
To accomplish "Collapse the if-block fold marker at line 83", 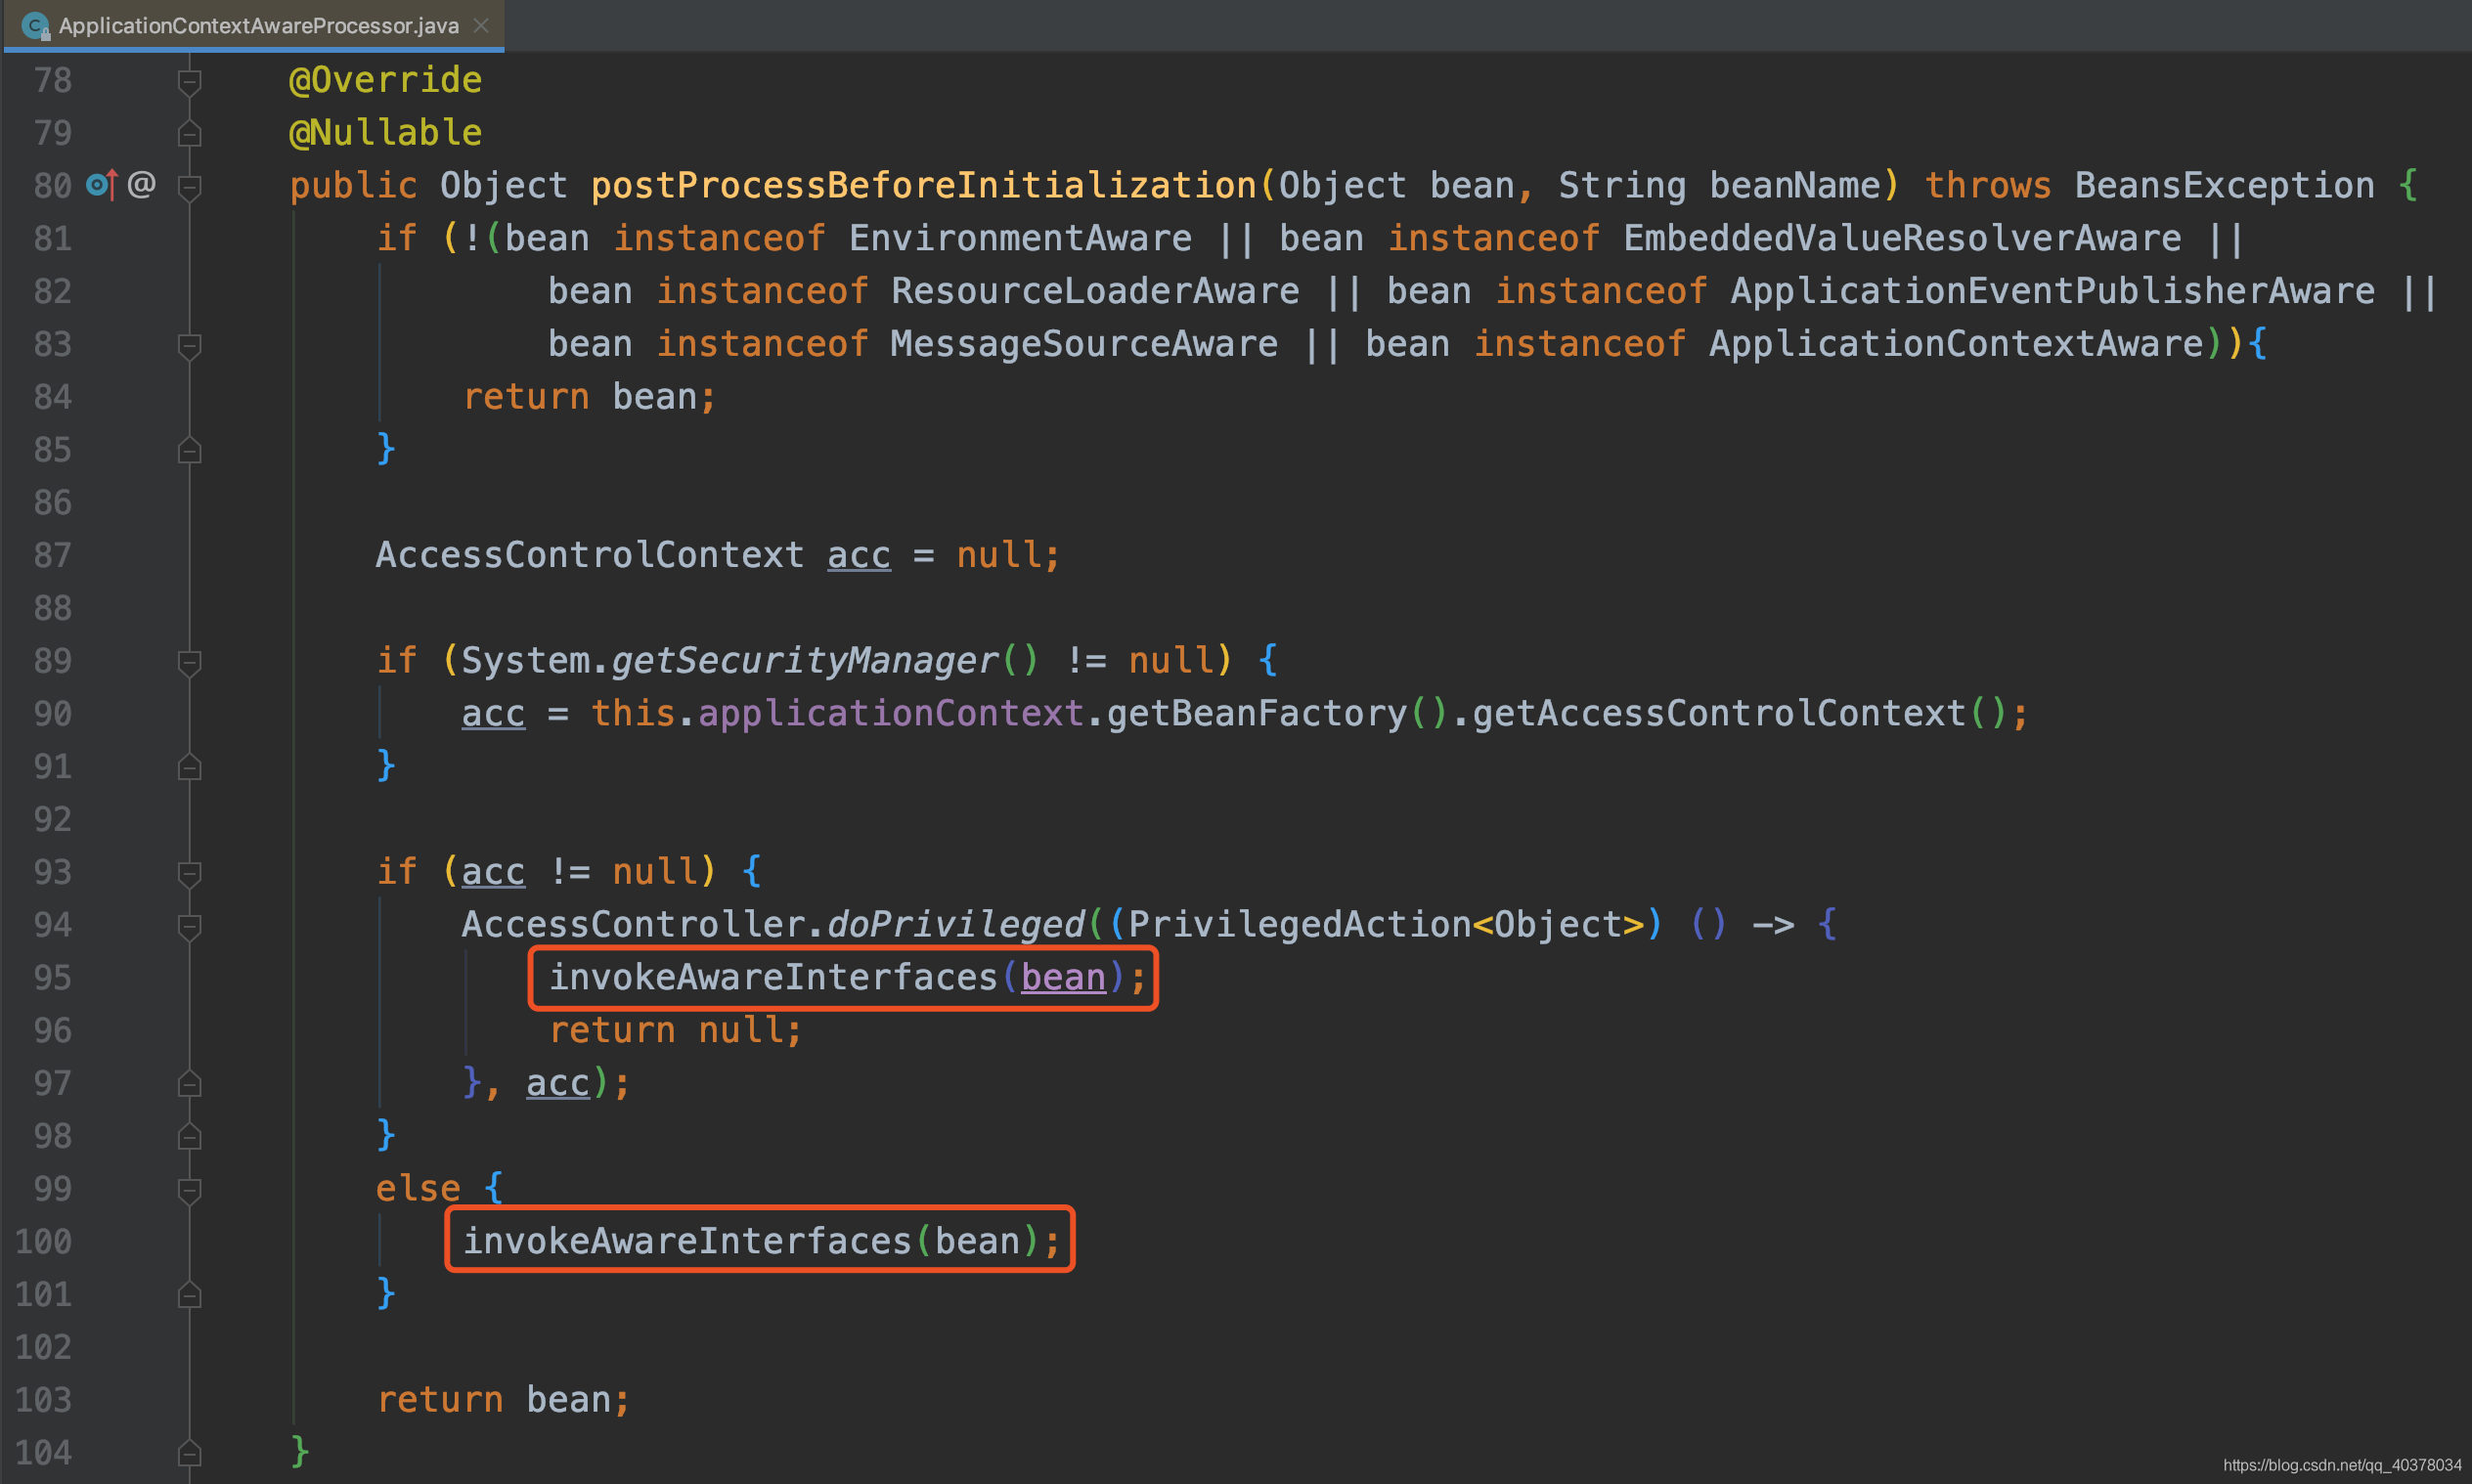I will [189, 345].
